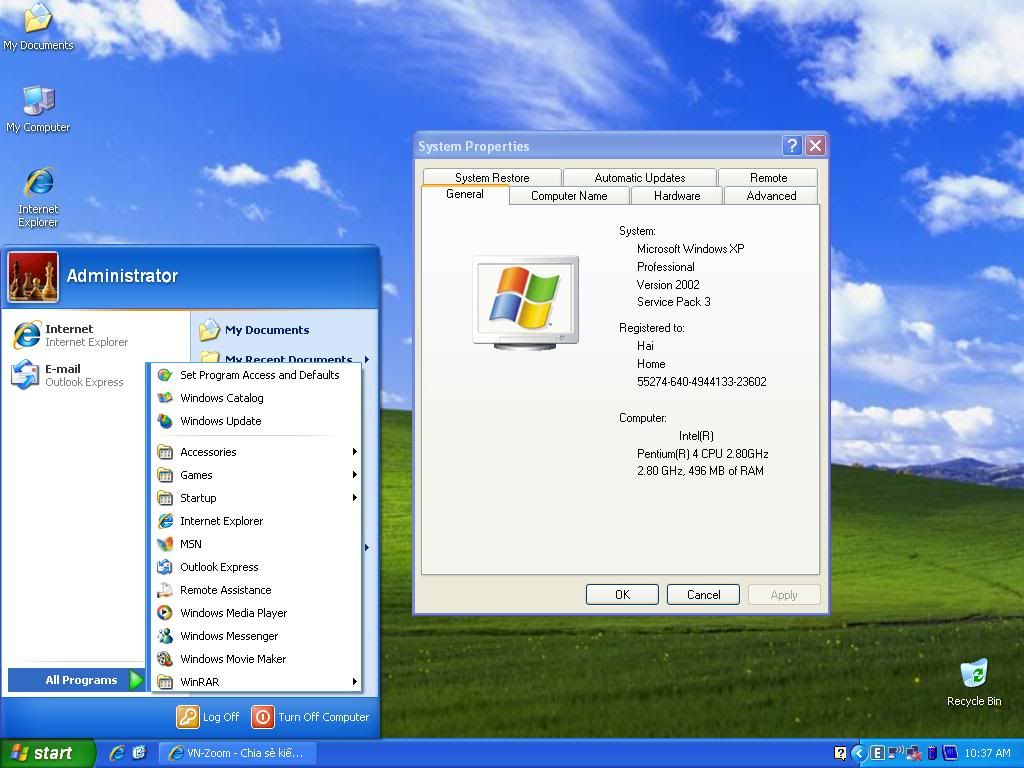
Task: Open Internet Explorer desktop shortcut
Action: point(38,197)
